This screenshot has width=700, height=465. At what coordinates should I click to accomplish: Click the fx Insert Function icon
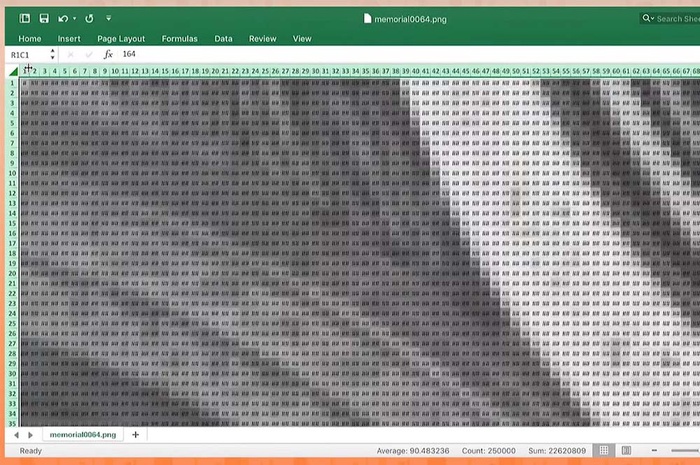click(108, 54)
